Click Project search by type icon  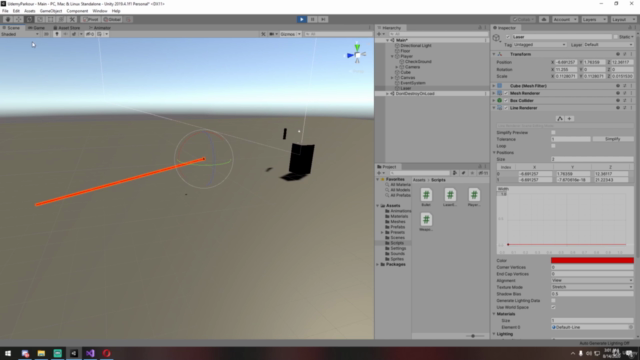[455, 173]
